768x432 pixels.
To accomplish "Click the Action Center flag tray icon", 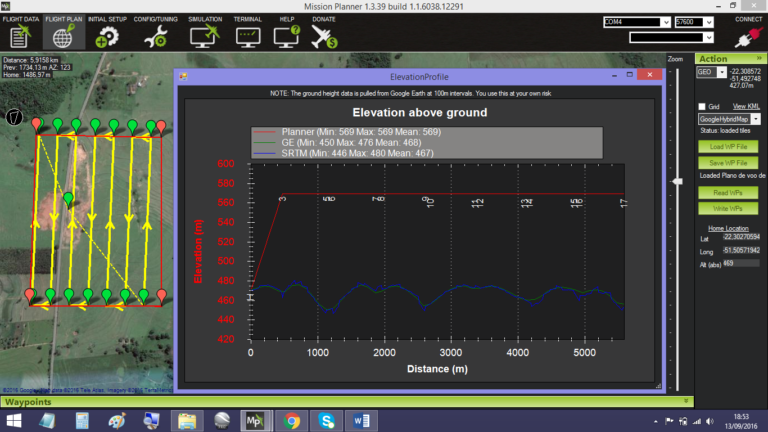I will pos(669,421).
